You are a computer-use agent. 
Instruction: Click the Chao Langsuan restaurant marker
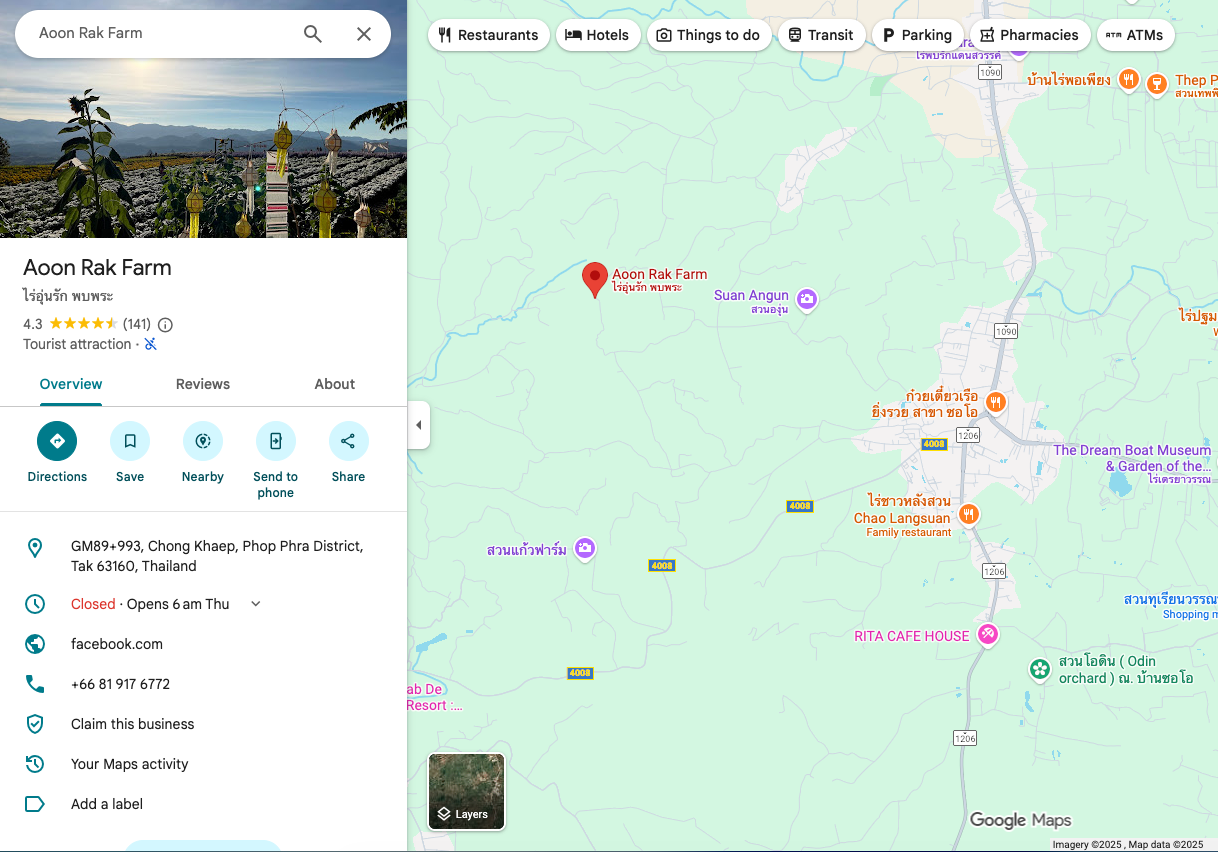[968, 514]
